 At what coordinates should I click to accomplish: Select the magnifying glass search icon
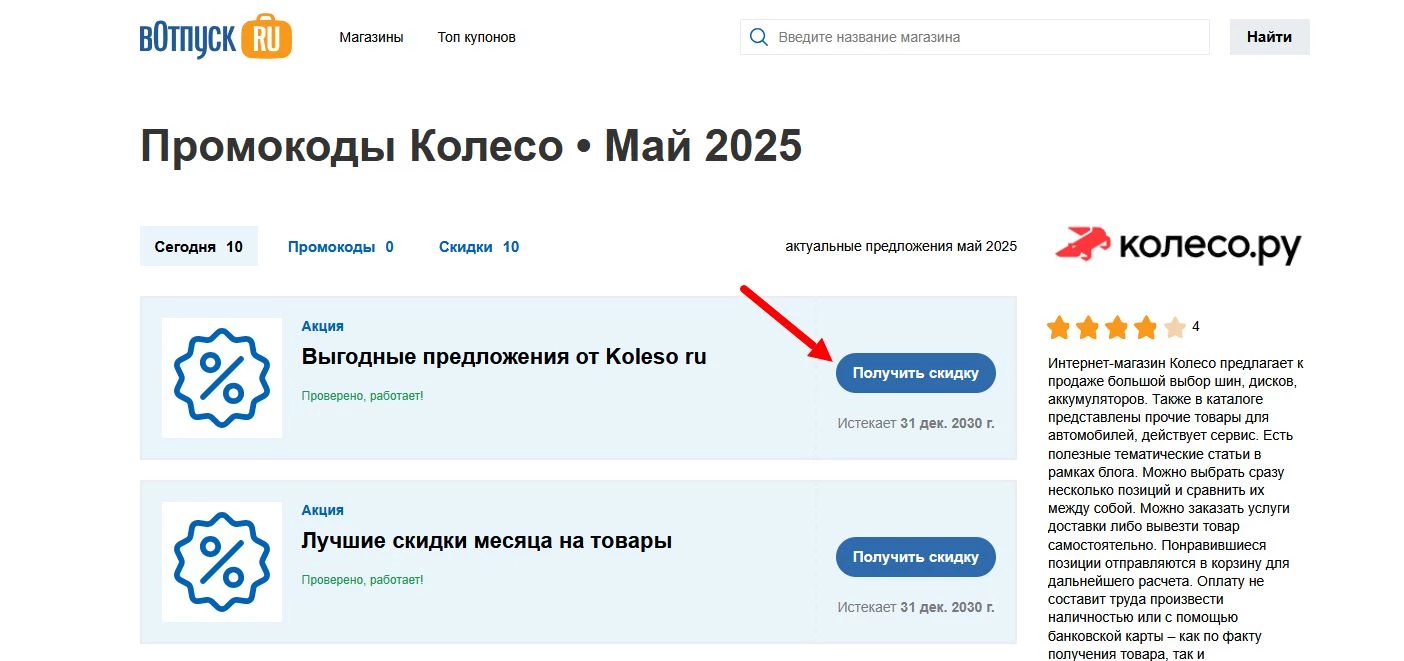758,36
